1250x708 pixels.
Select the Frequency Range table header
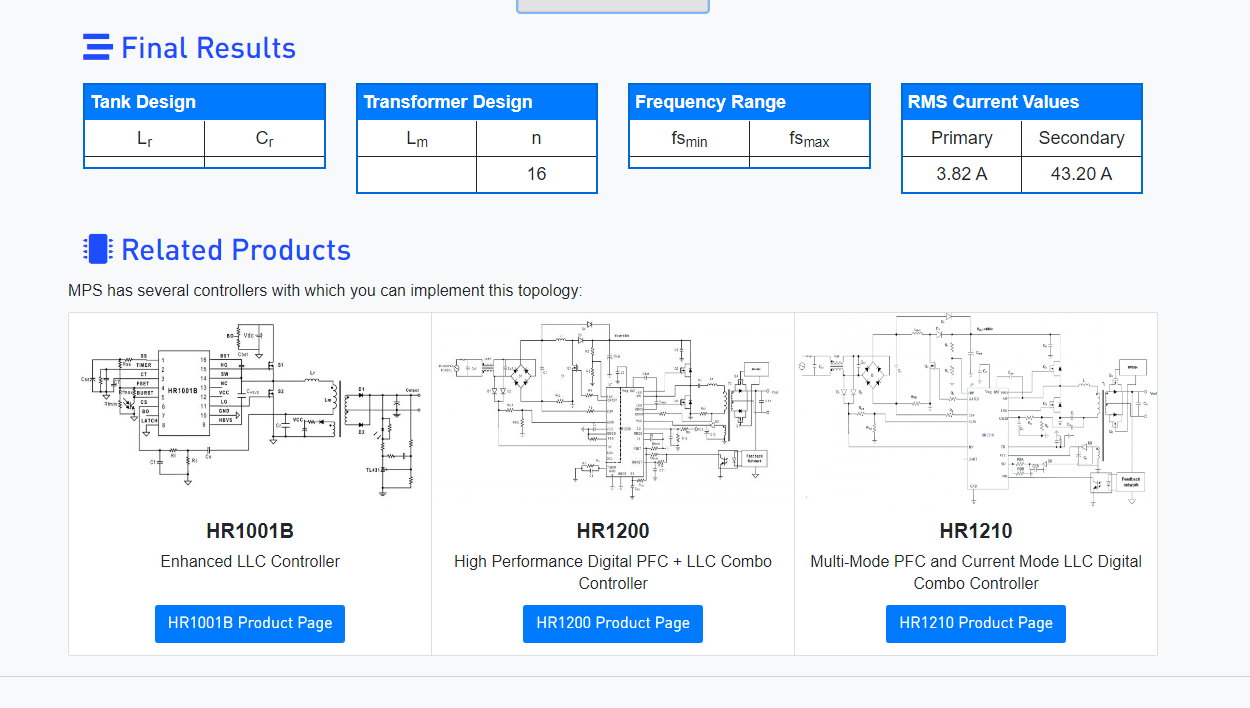click(x=749, y=102)
